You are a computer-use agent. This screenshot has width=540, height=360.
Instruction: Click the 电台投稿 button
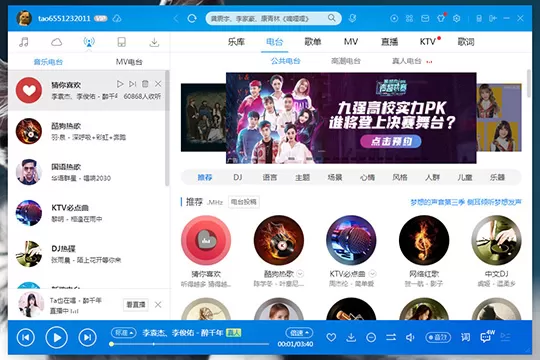click(244, 202)
